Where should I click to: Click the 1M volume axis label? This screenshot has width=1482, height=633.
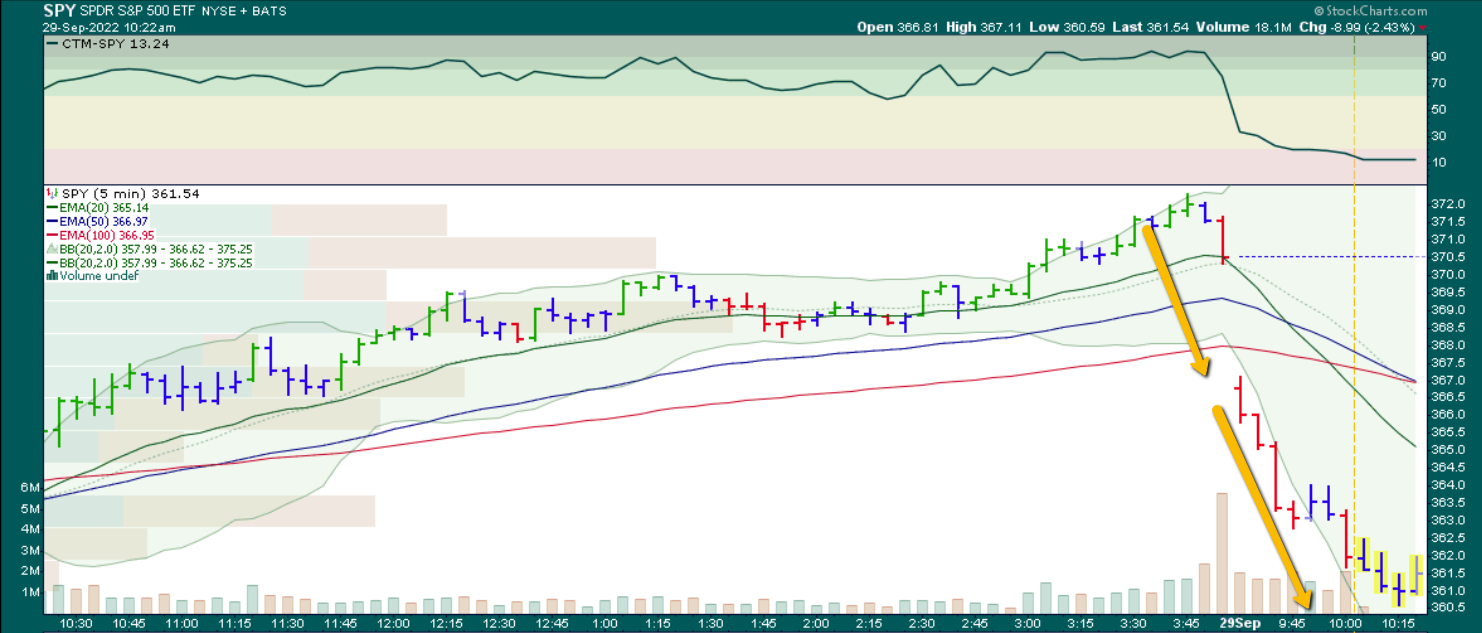click(30, 592)
